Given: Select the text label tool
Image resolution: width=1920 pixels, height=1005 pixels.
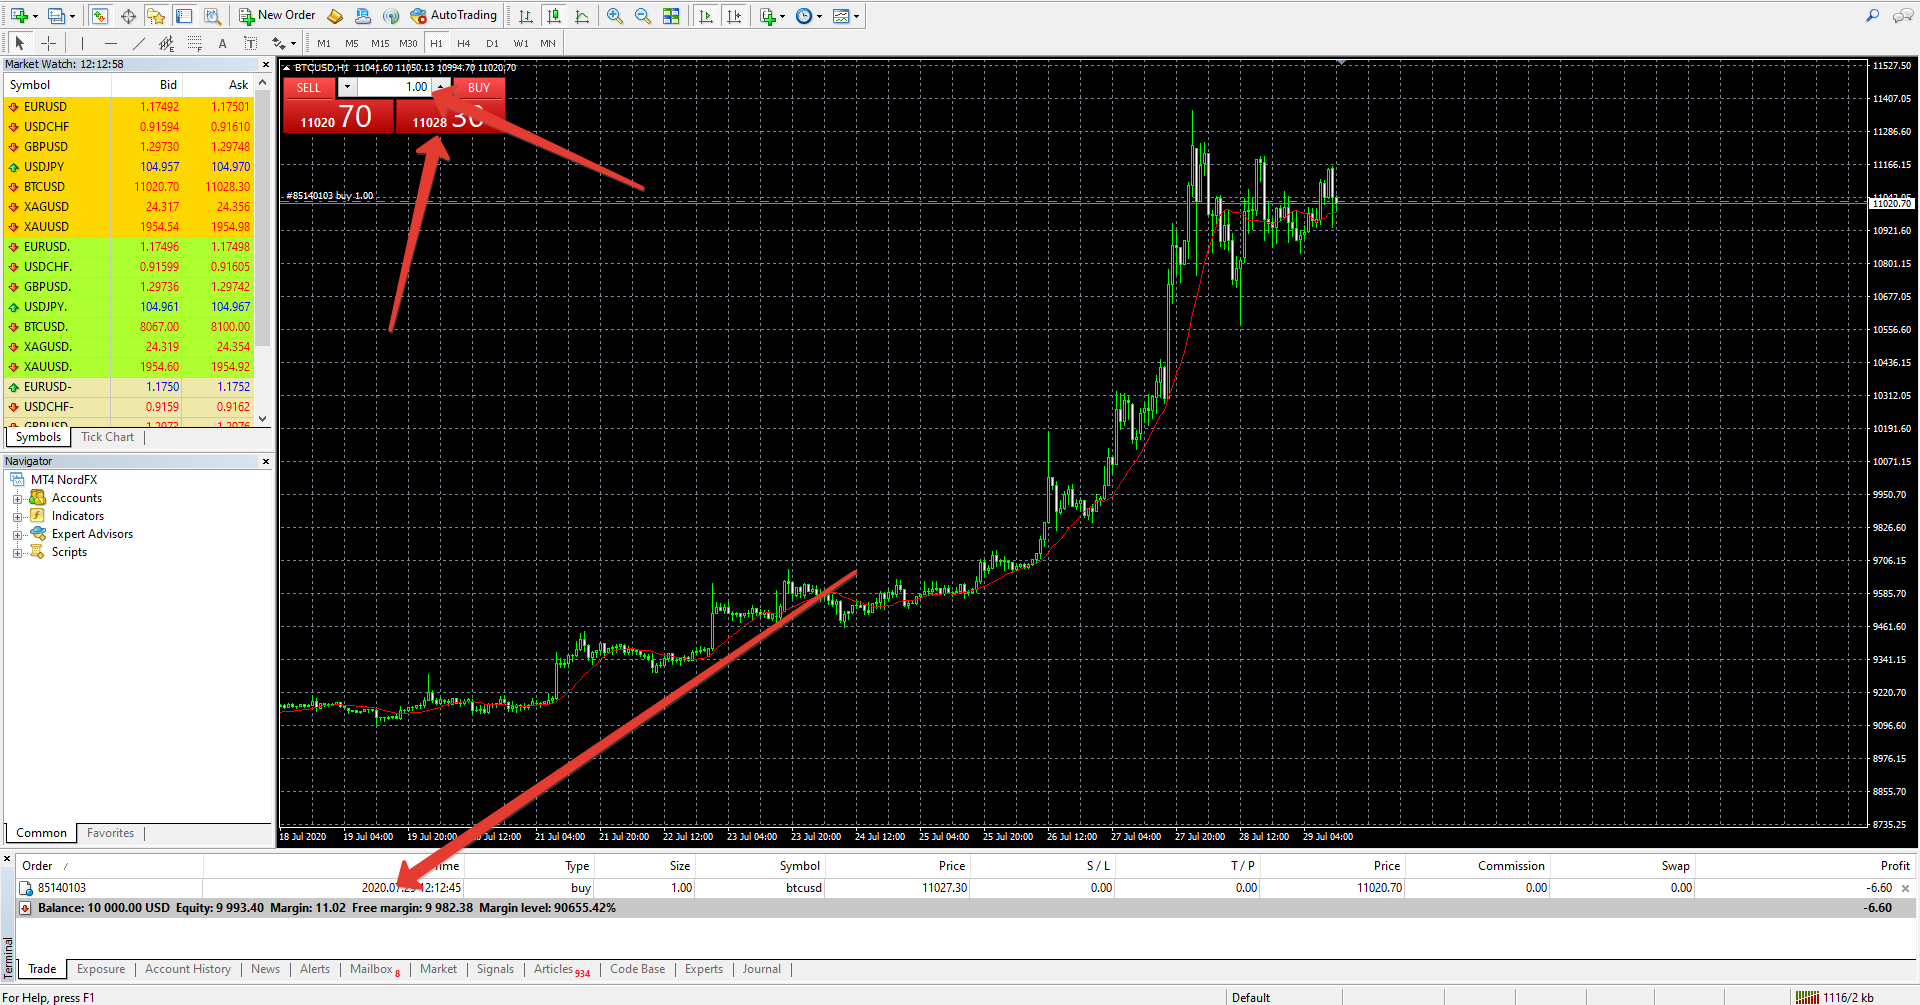Looking at the screenshot, I should (x=250, y=43).
